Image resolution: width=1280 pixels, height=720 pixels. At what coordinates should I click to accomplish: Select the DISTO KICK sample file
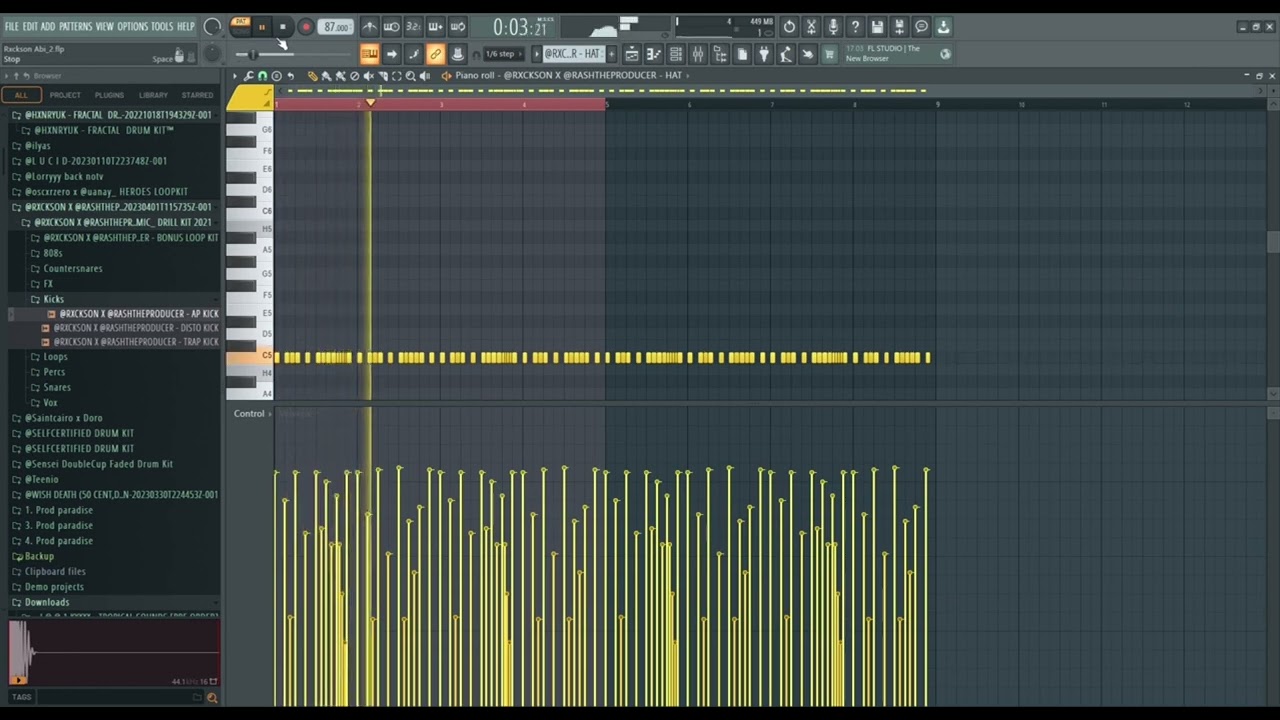pyautogui.click(x=130, y=328)
